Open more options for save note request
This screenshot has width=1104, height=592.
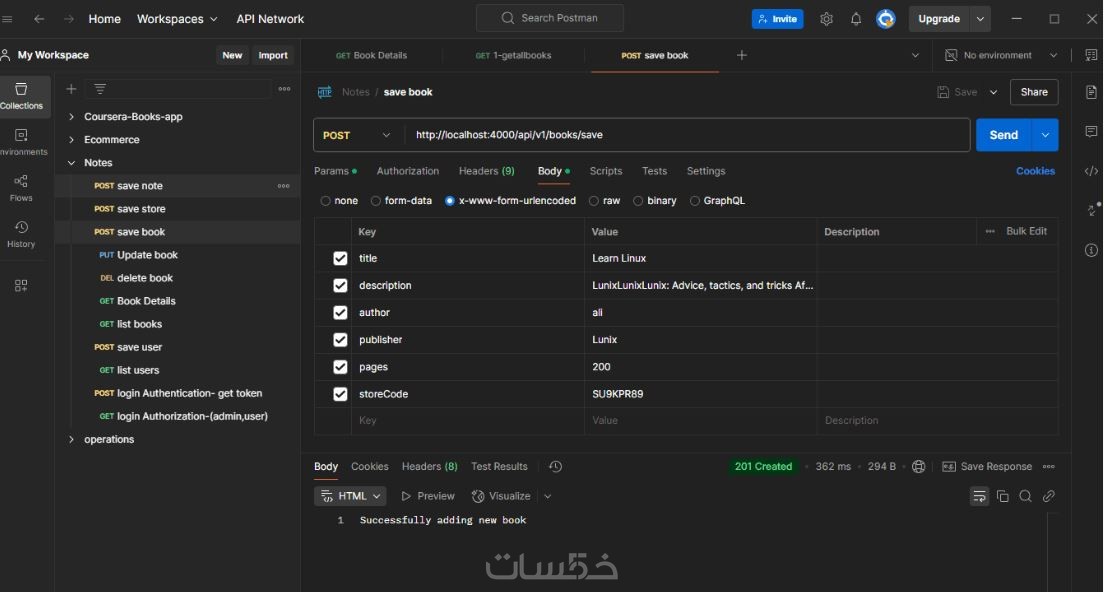click(x=284, y=186)
